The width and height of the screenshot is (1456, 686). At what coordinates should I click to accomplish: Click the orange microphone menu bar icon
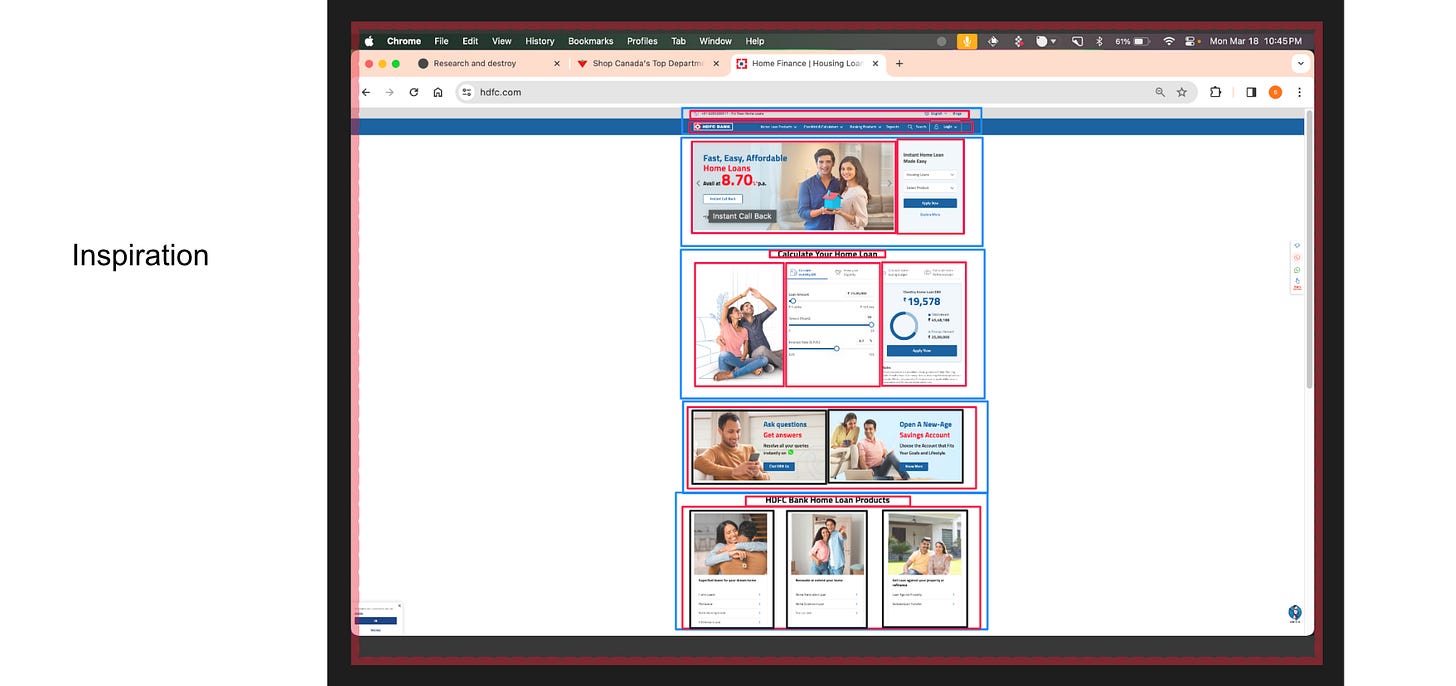pyautogui.click(x=967, y=41)
